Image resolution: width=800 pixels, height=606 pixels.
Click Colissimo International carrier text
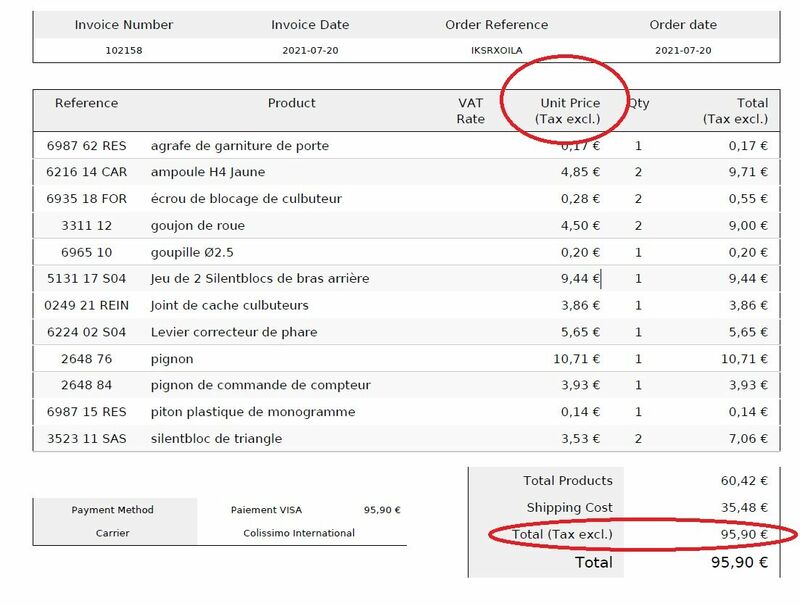(299, 533)
